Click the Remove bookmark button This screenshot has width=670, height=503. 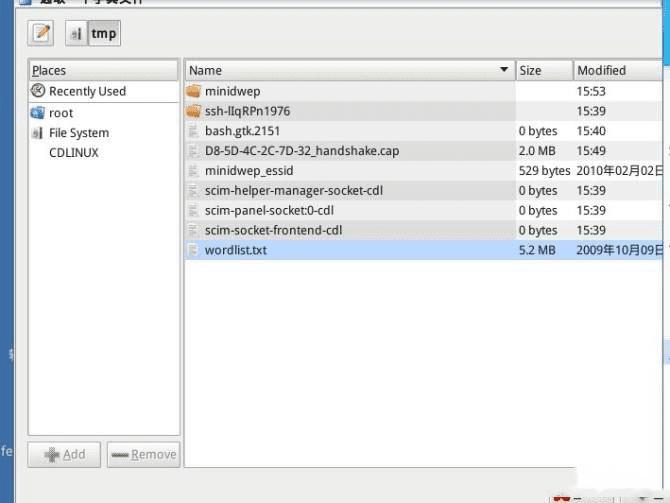(144, 454)
